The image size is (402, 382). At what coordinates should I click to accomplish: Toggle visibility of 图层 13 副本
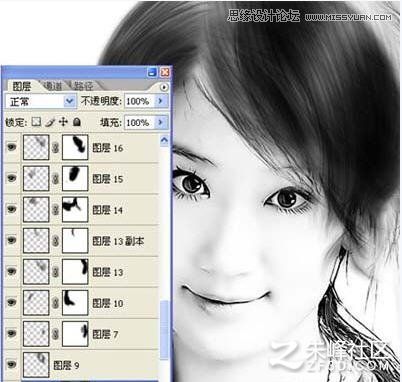12,240
